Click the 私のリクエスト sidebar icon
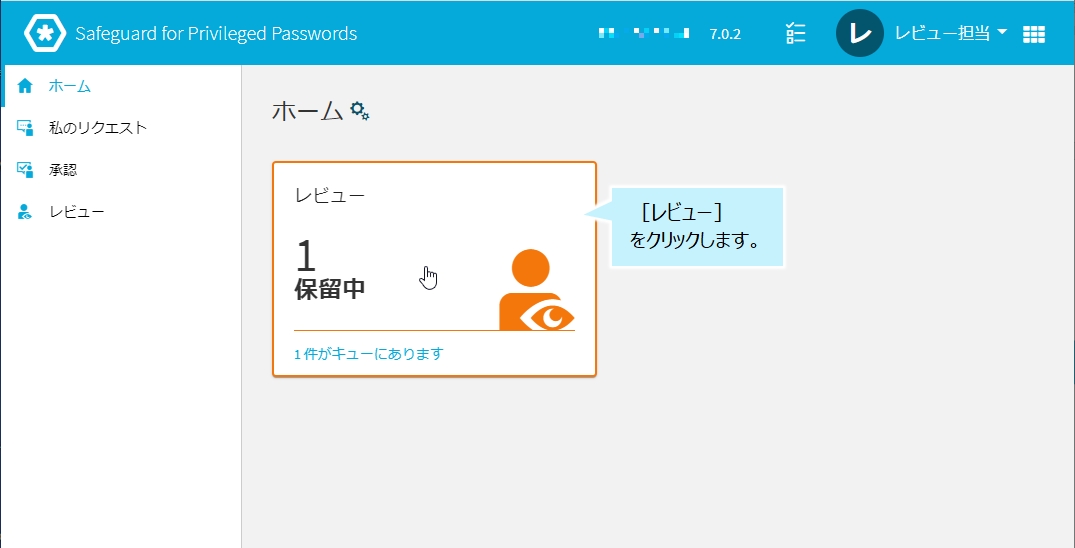 tap(25, 128)
